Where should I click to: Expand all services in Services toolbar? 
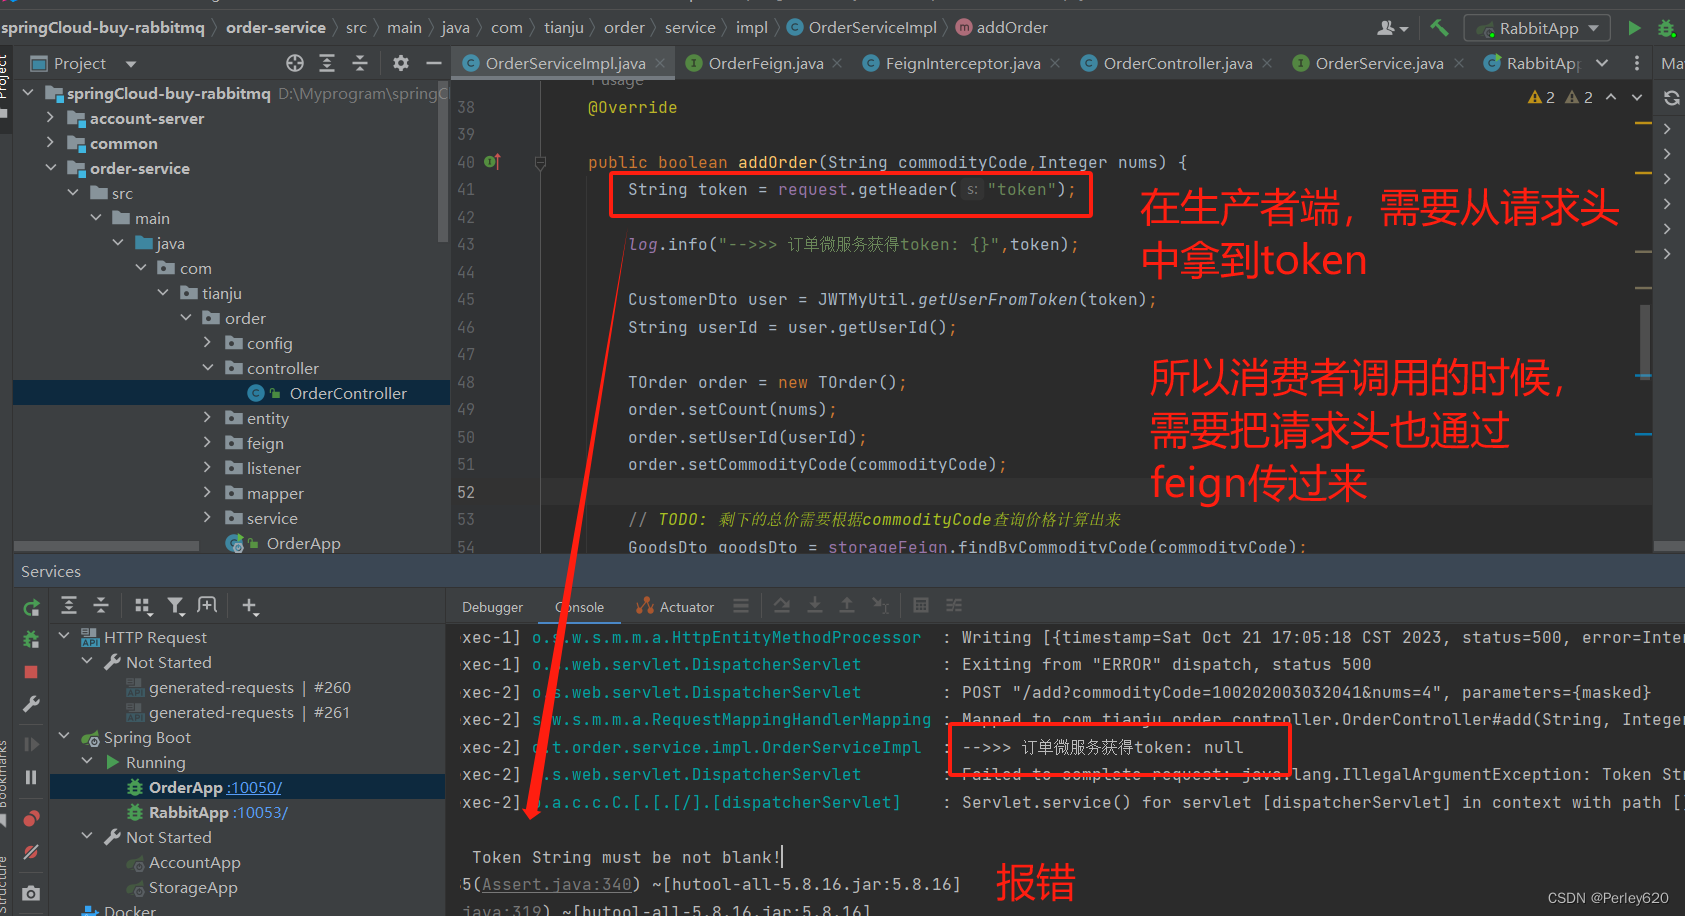click(69, 605)
